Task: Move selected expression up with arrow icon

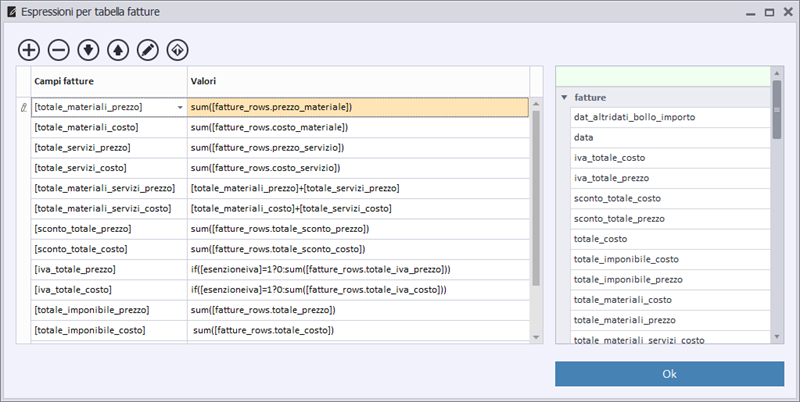Action: pyautogui.click(x=118, y=50)
